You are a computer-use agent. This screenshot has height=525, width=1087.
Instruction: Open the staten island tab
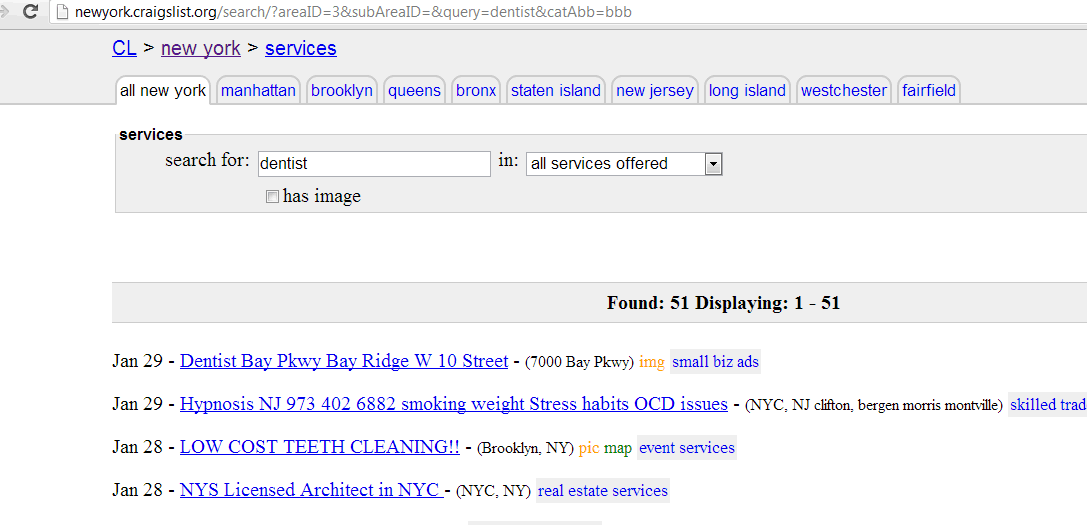coord(555,90)
